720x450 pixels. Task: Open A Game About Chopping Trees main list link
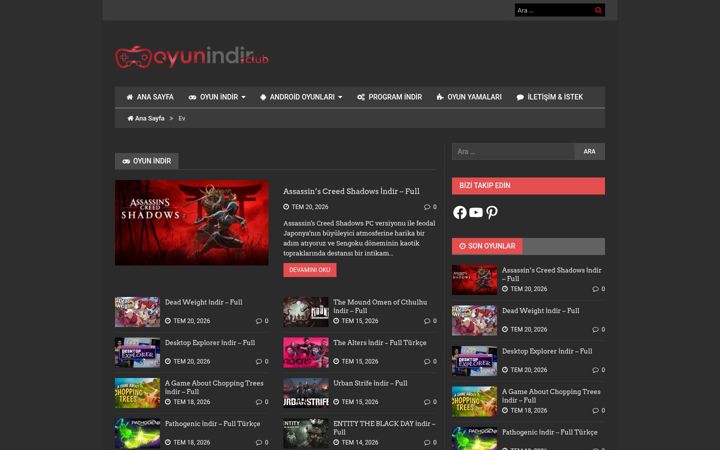point(214,387)
